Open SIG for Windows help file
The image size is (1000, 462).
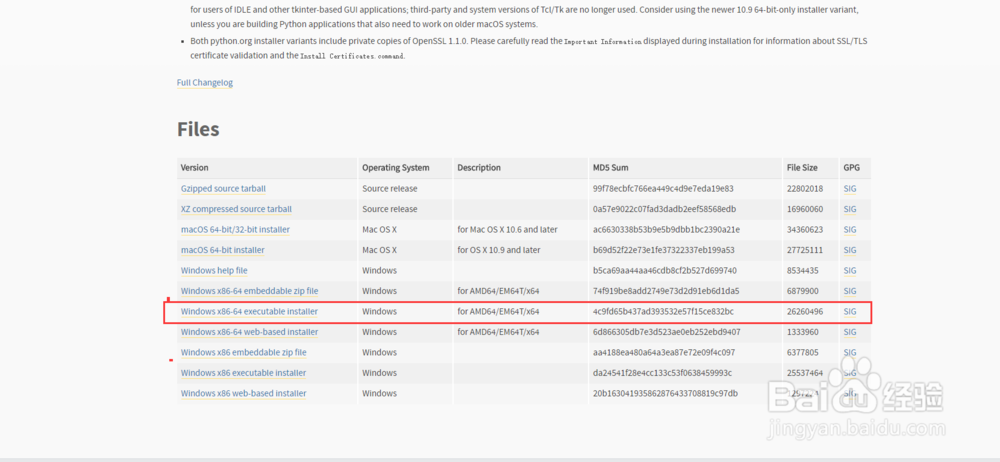[850, 270]
